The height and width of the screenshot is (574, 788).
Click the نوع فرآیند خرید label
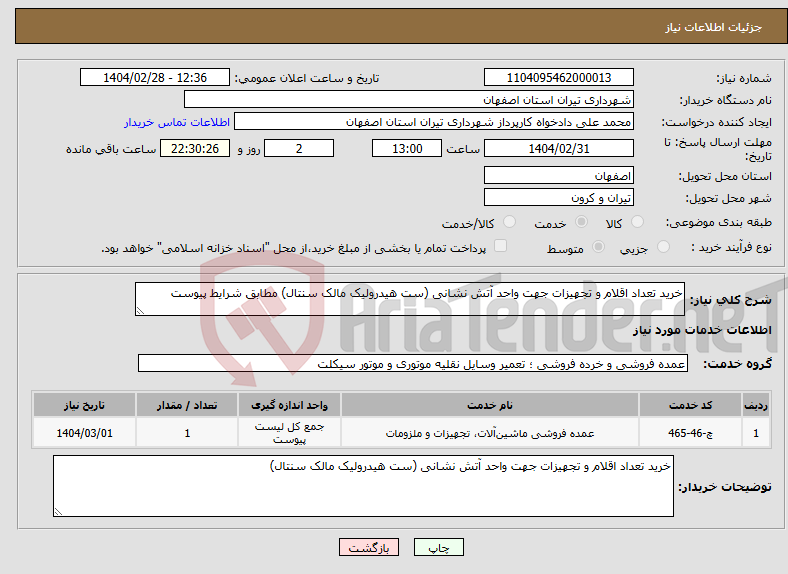[731, 247]
